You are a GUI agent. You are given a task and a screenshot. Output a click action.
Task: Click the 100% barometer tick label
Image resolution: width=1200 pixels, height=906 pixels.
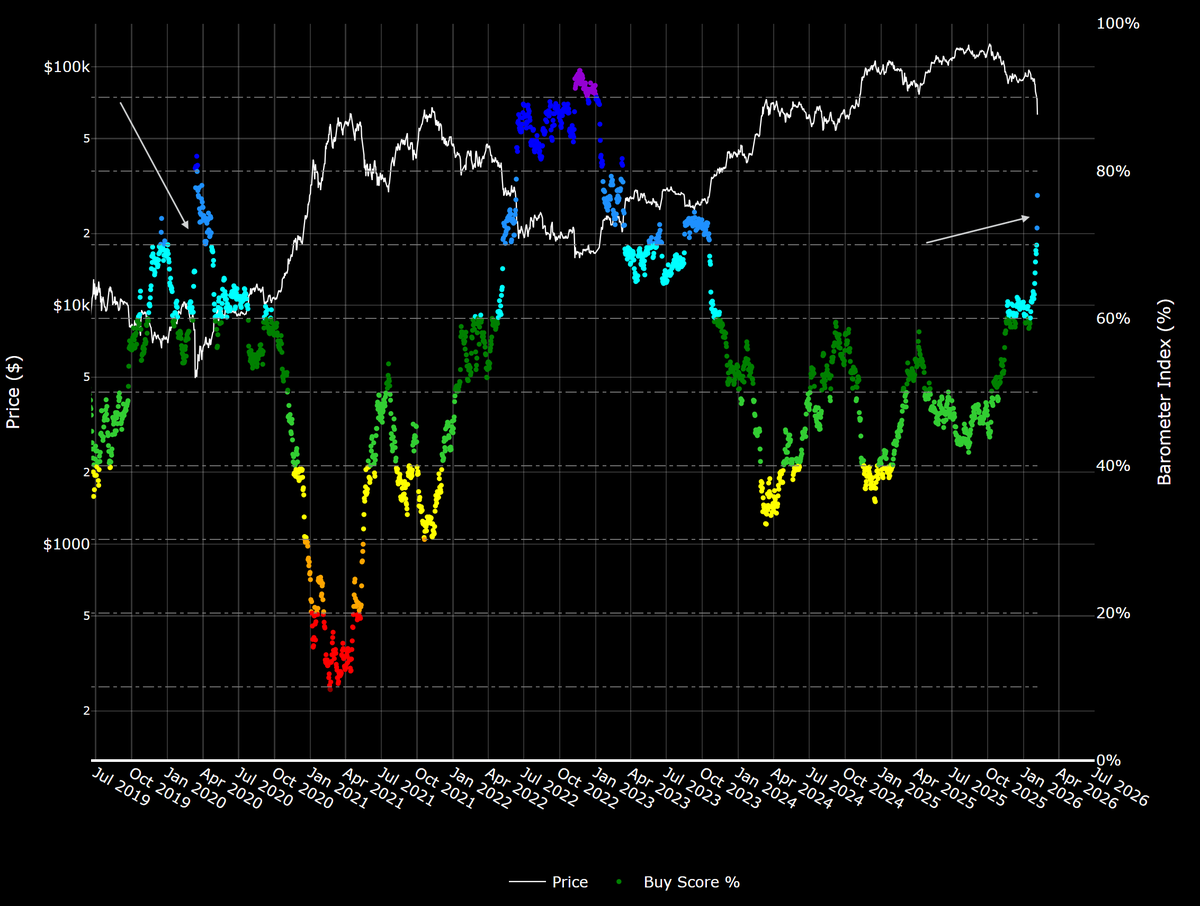[x=1118, y=23]
